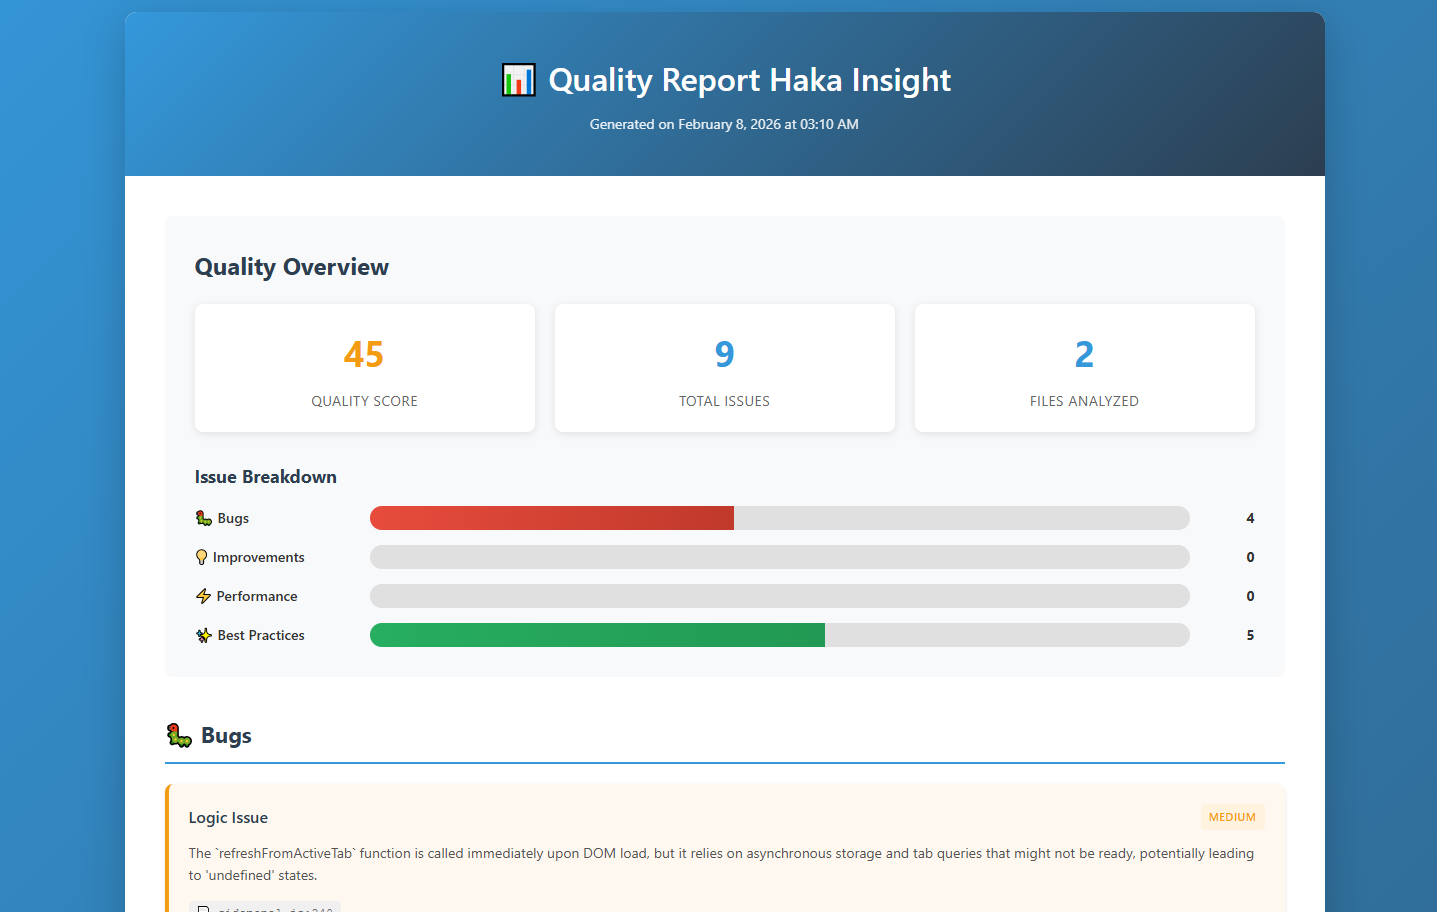Image resolution: width=1437 pixels, height=912 pixels.
Task: Click the Issue Breakdown heading
Action: coord(265,477)
